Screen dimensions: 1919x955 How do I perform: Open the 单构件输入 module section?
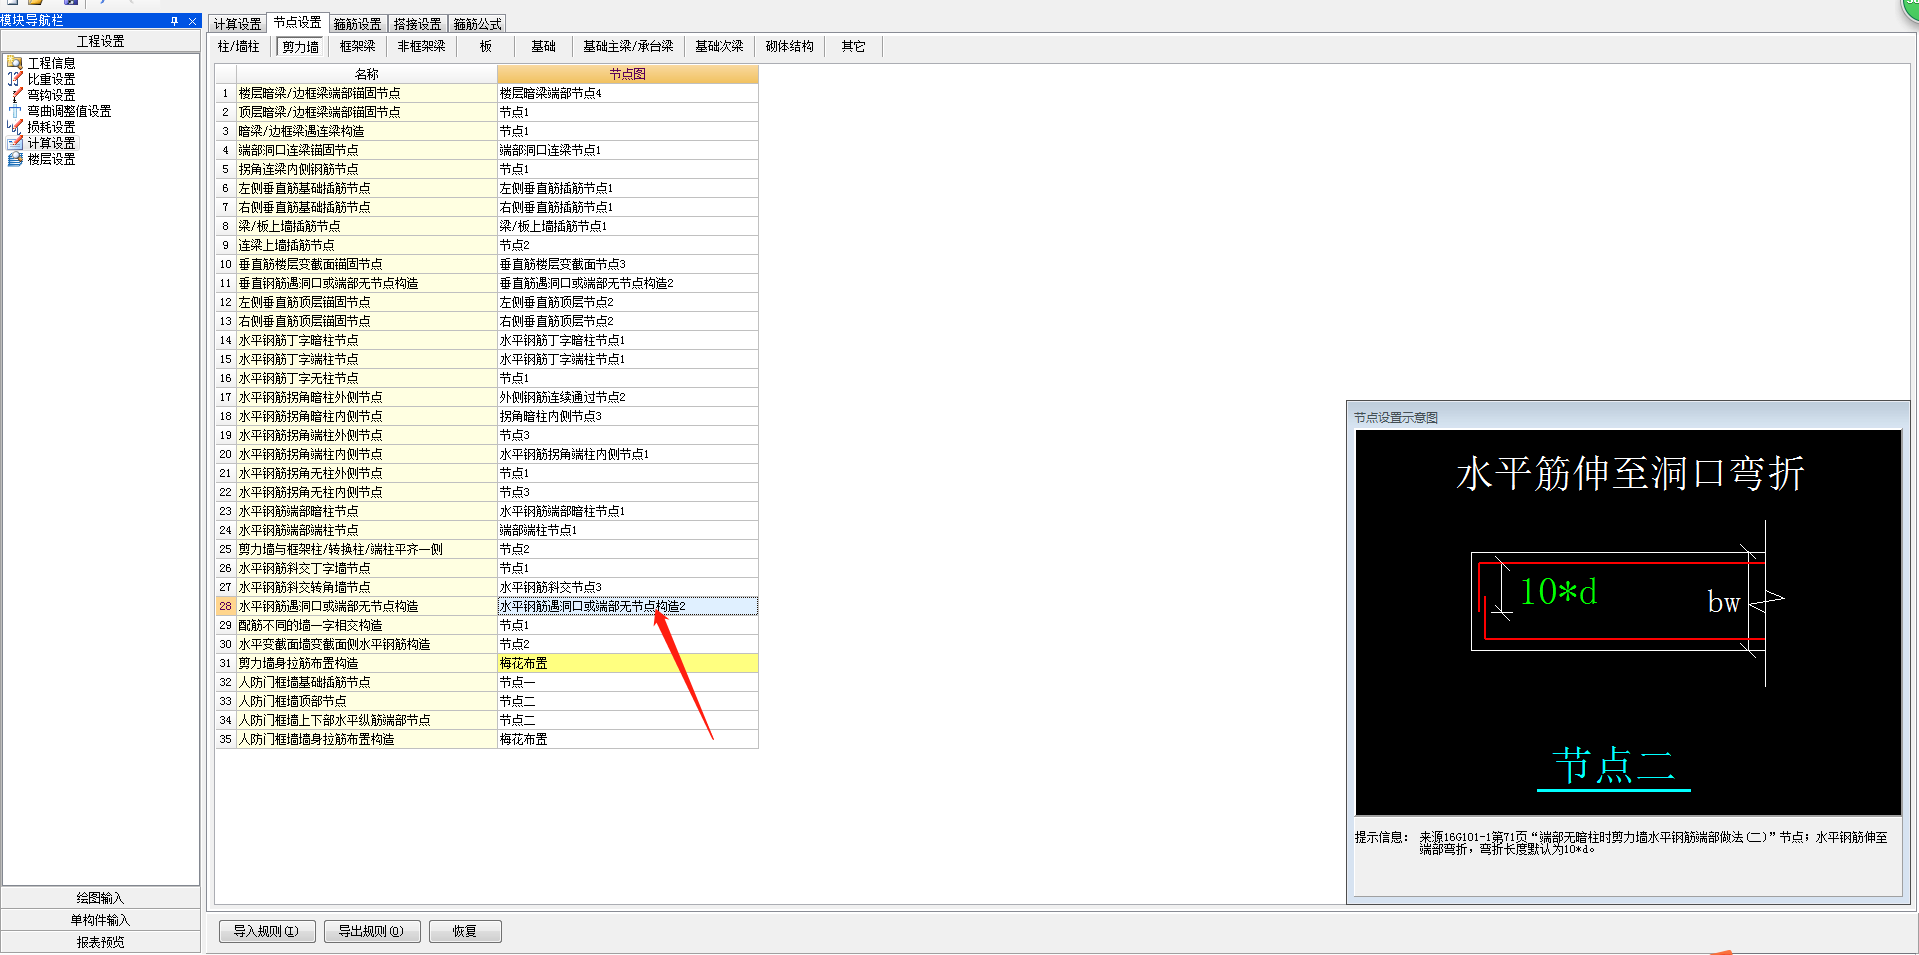click(100, 920)
